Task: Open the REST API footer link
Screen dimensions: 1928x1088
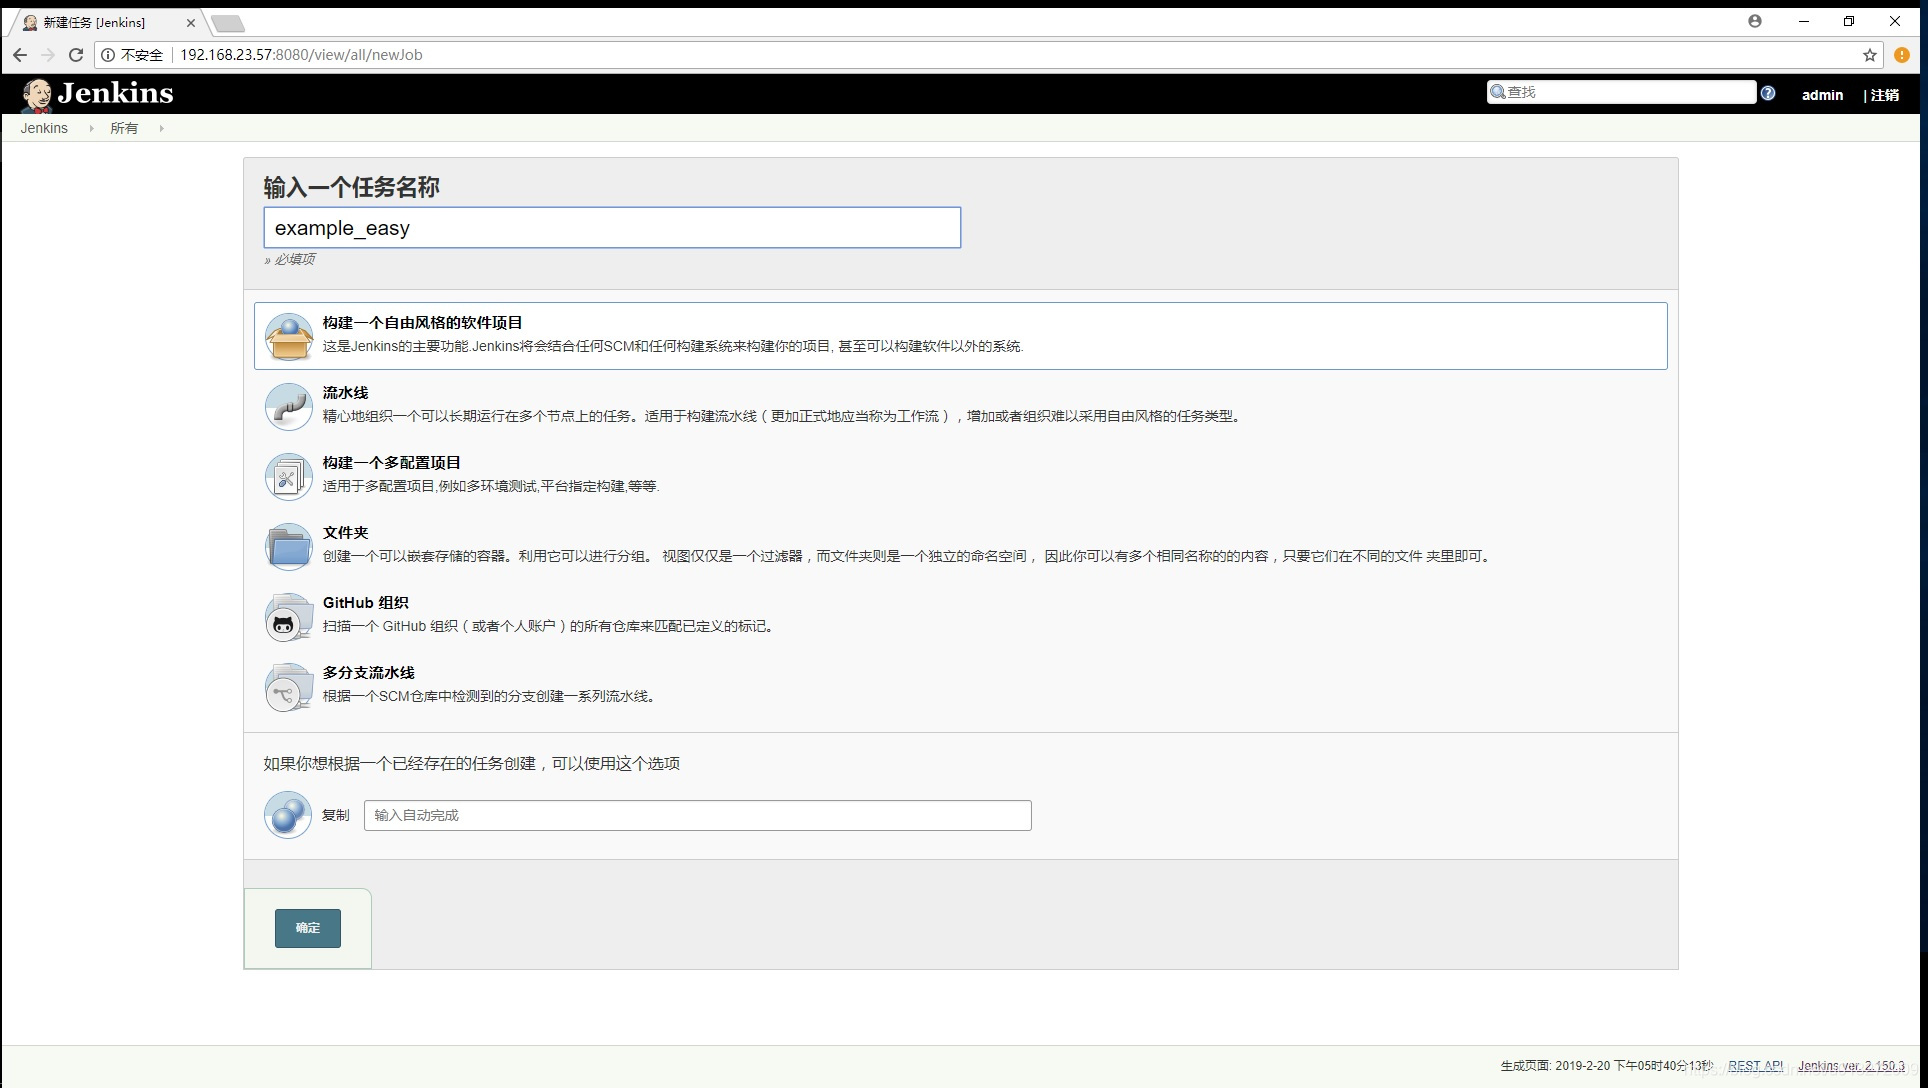Action: pyautogui.click(x=1755, y=1066)
